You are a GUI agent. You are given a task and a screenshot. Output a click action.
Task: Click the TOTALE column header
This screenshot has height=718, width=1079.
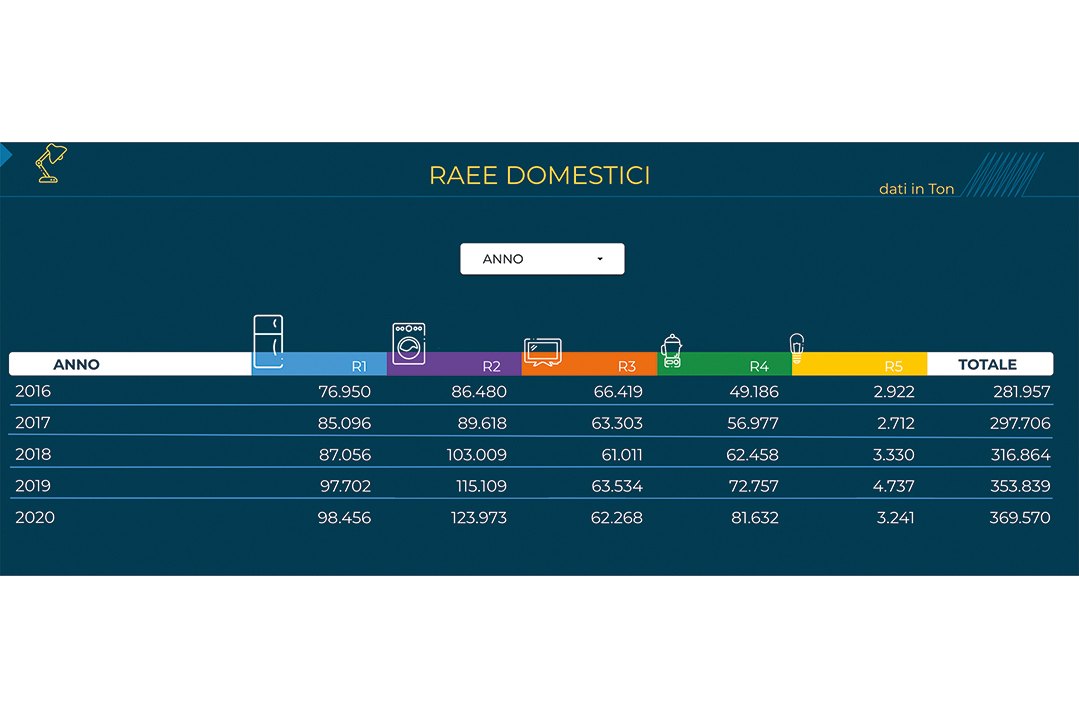[x=988, y=365]
